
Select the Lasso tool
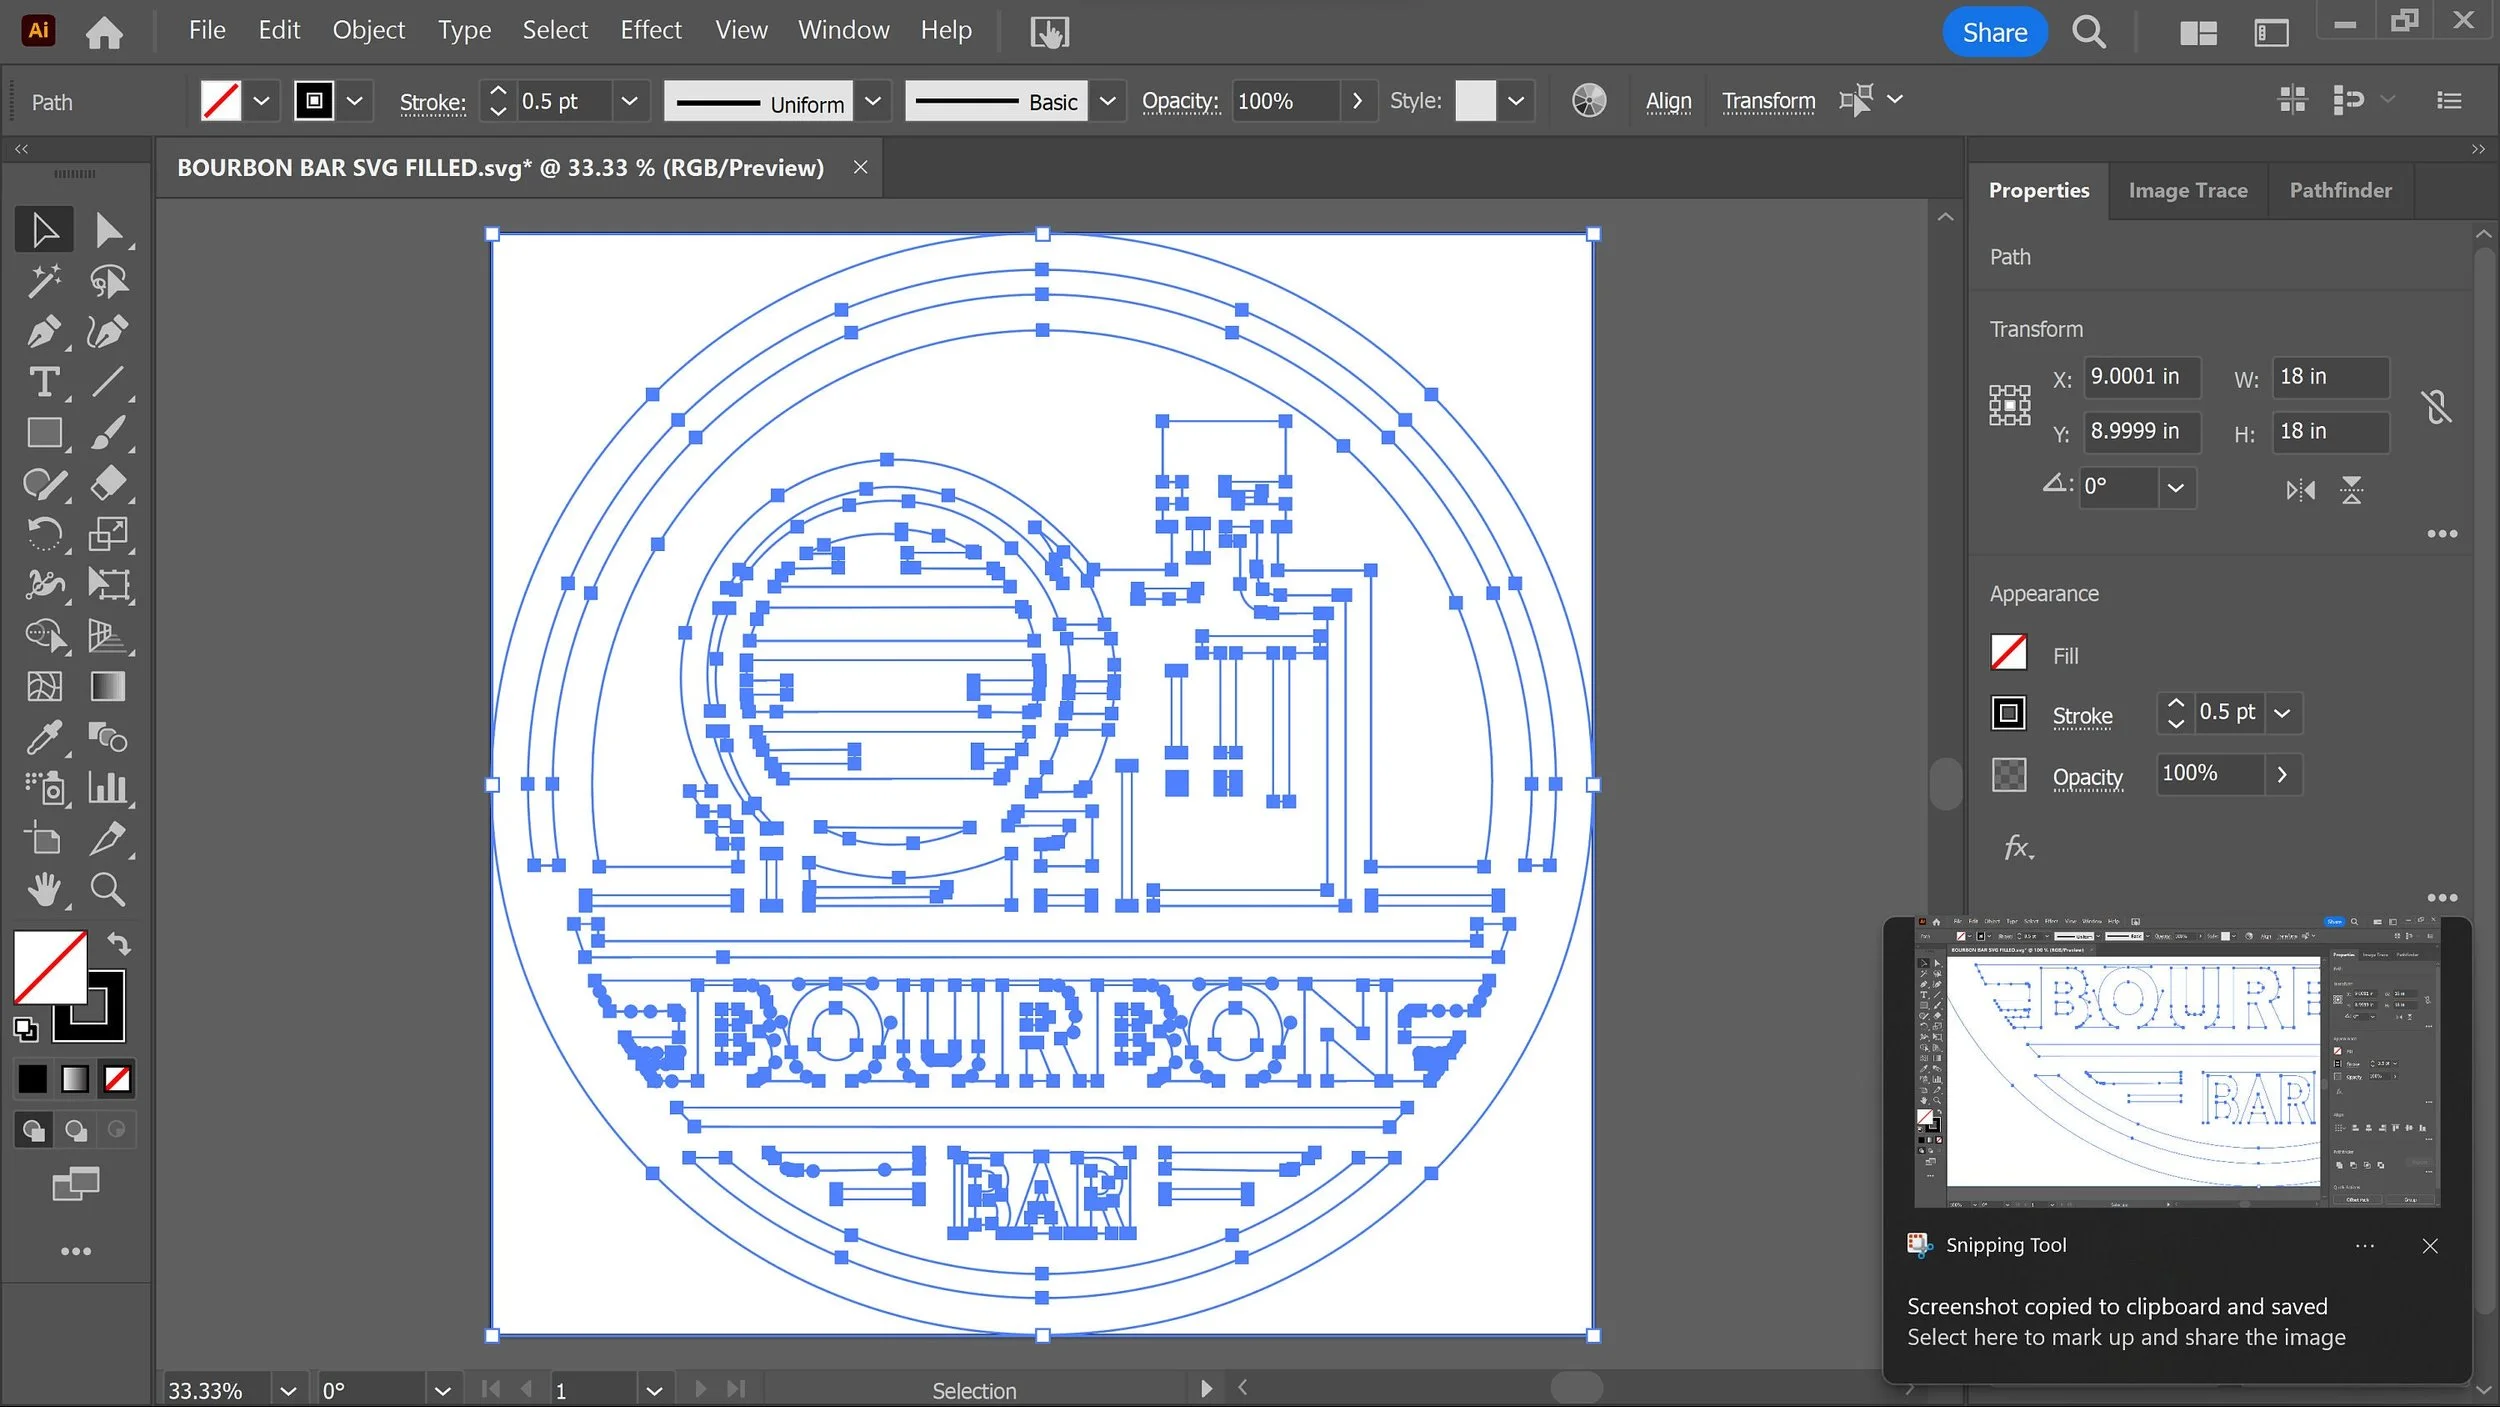(108, 281)
